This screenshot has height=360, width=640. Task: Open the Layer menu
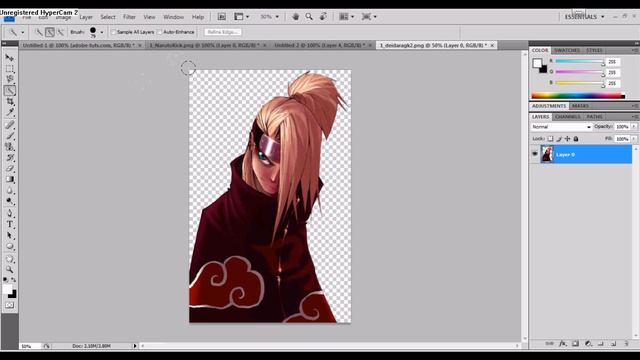[x=86, y=17]
